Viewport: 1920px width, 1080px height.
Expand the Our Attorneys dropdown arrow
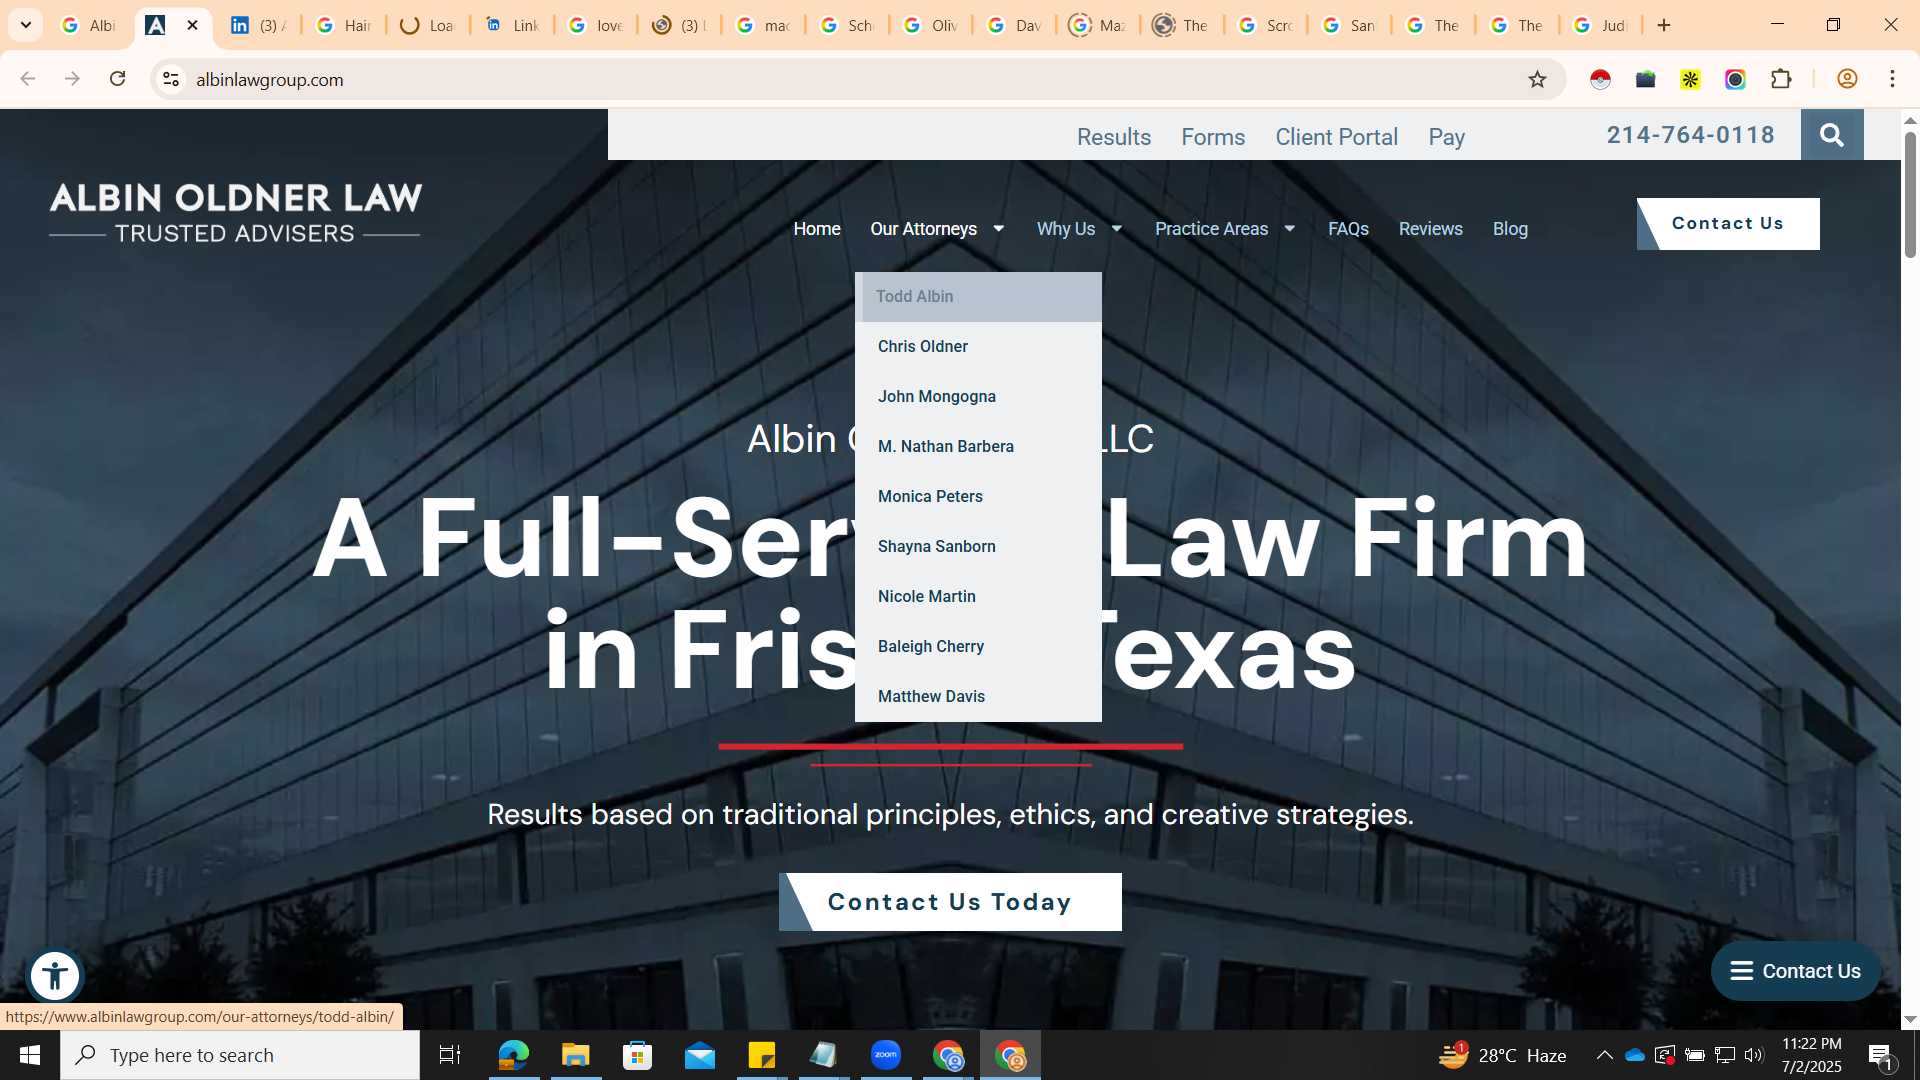(x=998, y=229)
